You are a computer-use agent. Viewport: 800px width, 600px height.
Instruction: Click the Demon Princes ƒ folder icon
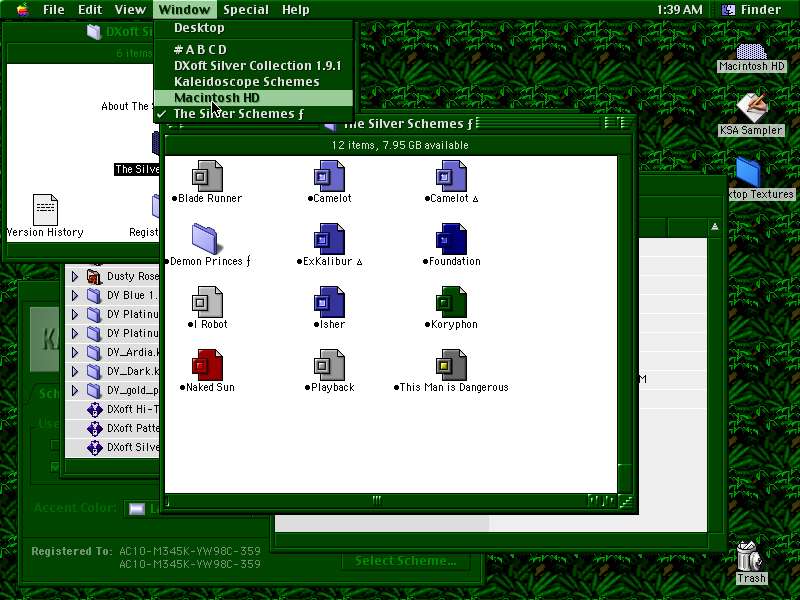click(x=205, y=239)
